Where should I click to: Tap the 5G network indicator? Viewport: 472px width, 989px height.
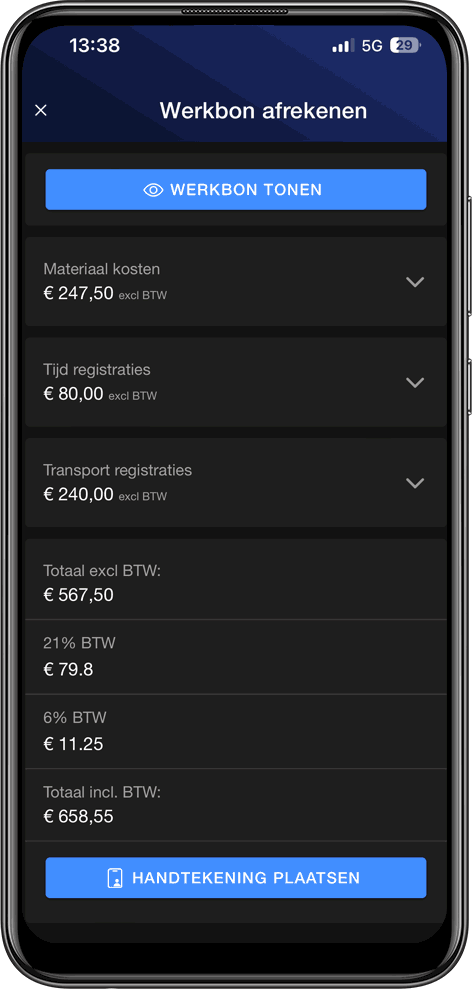point(372,45)
